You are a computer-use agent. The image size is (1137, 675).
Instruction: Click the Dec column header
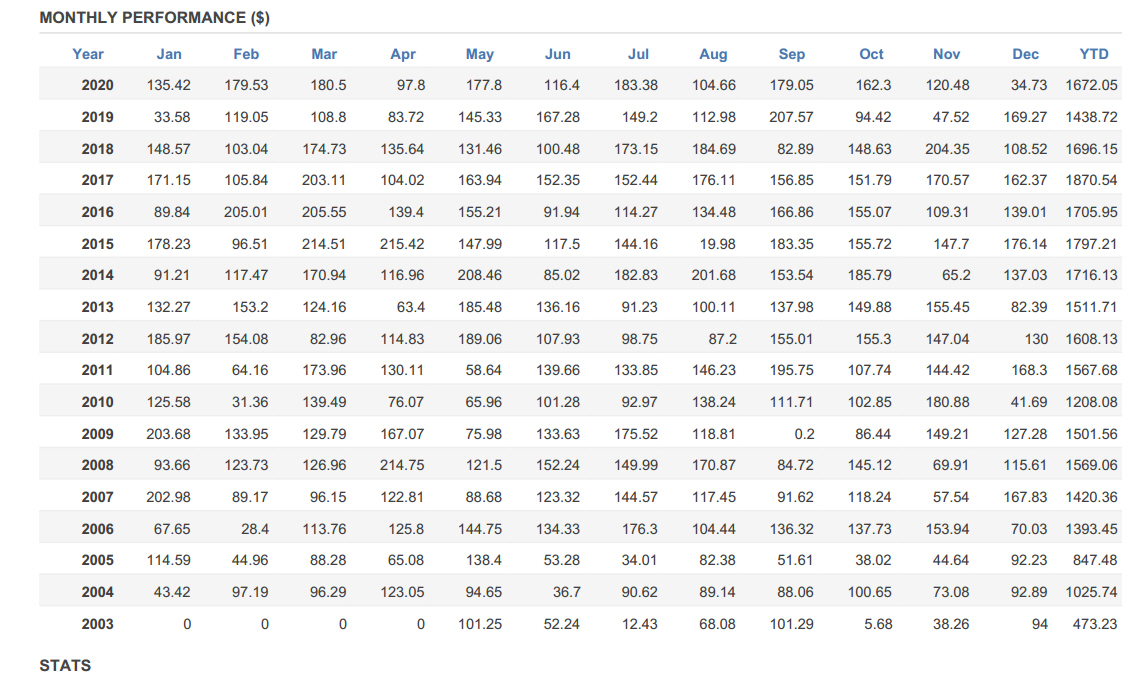coord(1025,54)
